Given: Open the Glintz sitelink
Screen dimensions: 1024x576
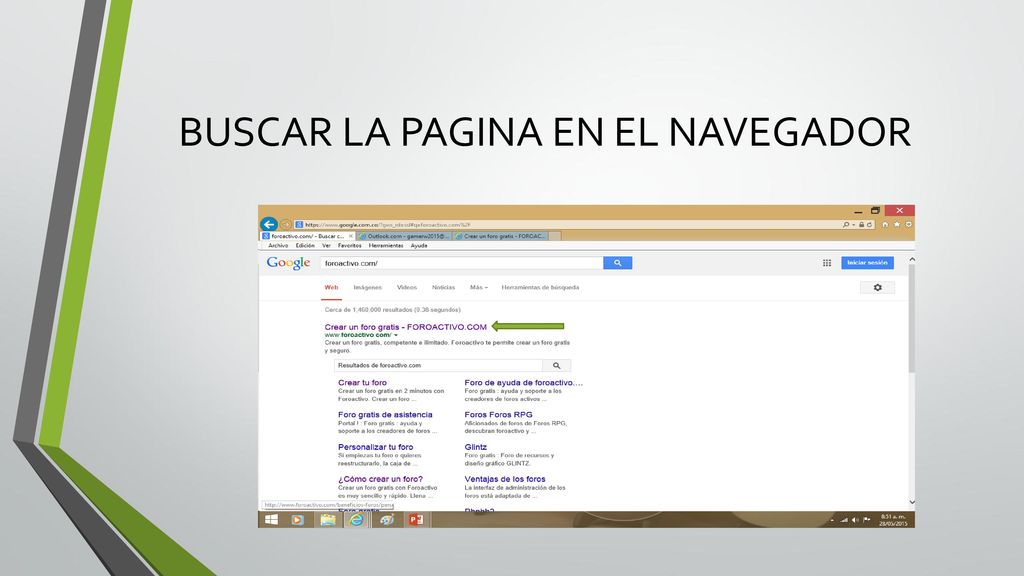Looking at the screenshot, I should (475, 447).
